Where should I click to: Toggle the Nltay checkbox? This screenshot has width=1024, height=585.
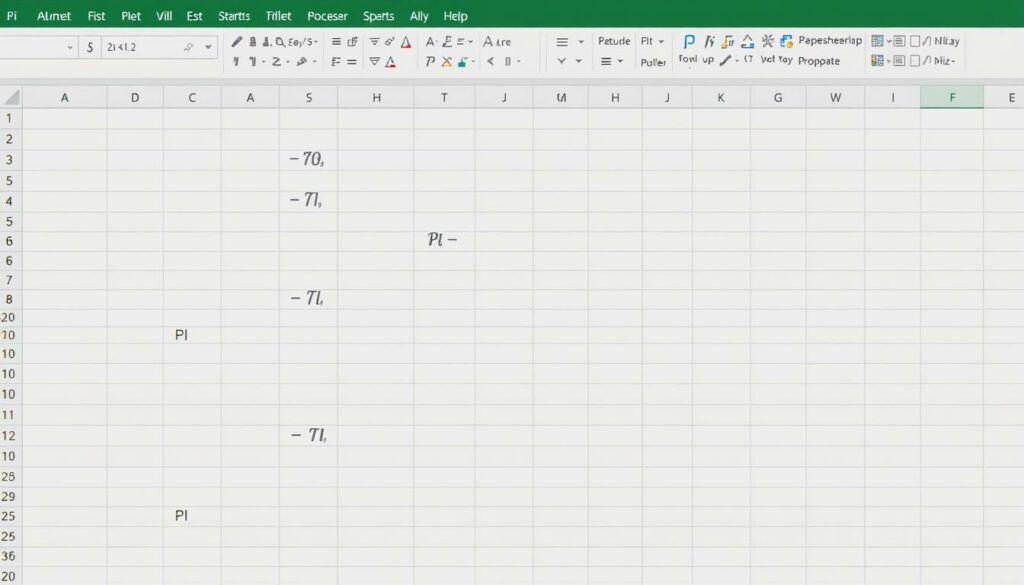(915, 41)
